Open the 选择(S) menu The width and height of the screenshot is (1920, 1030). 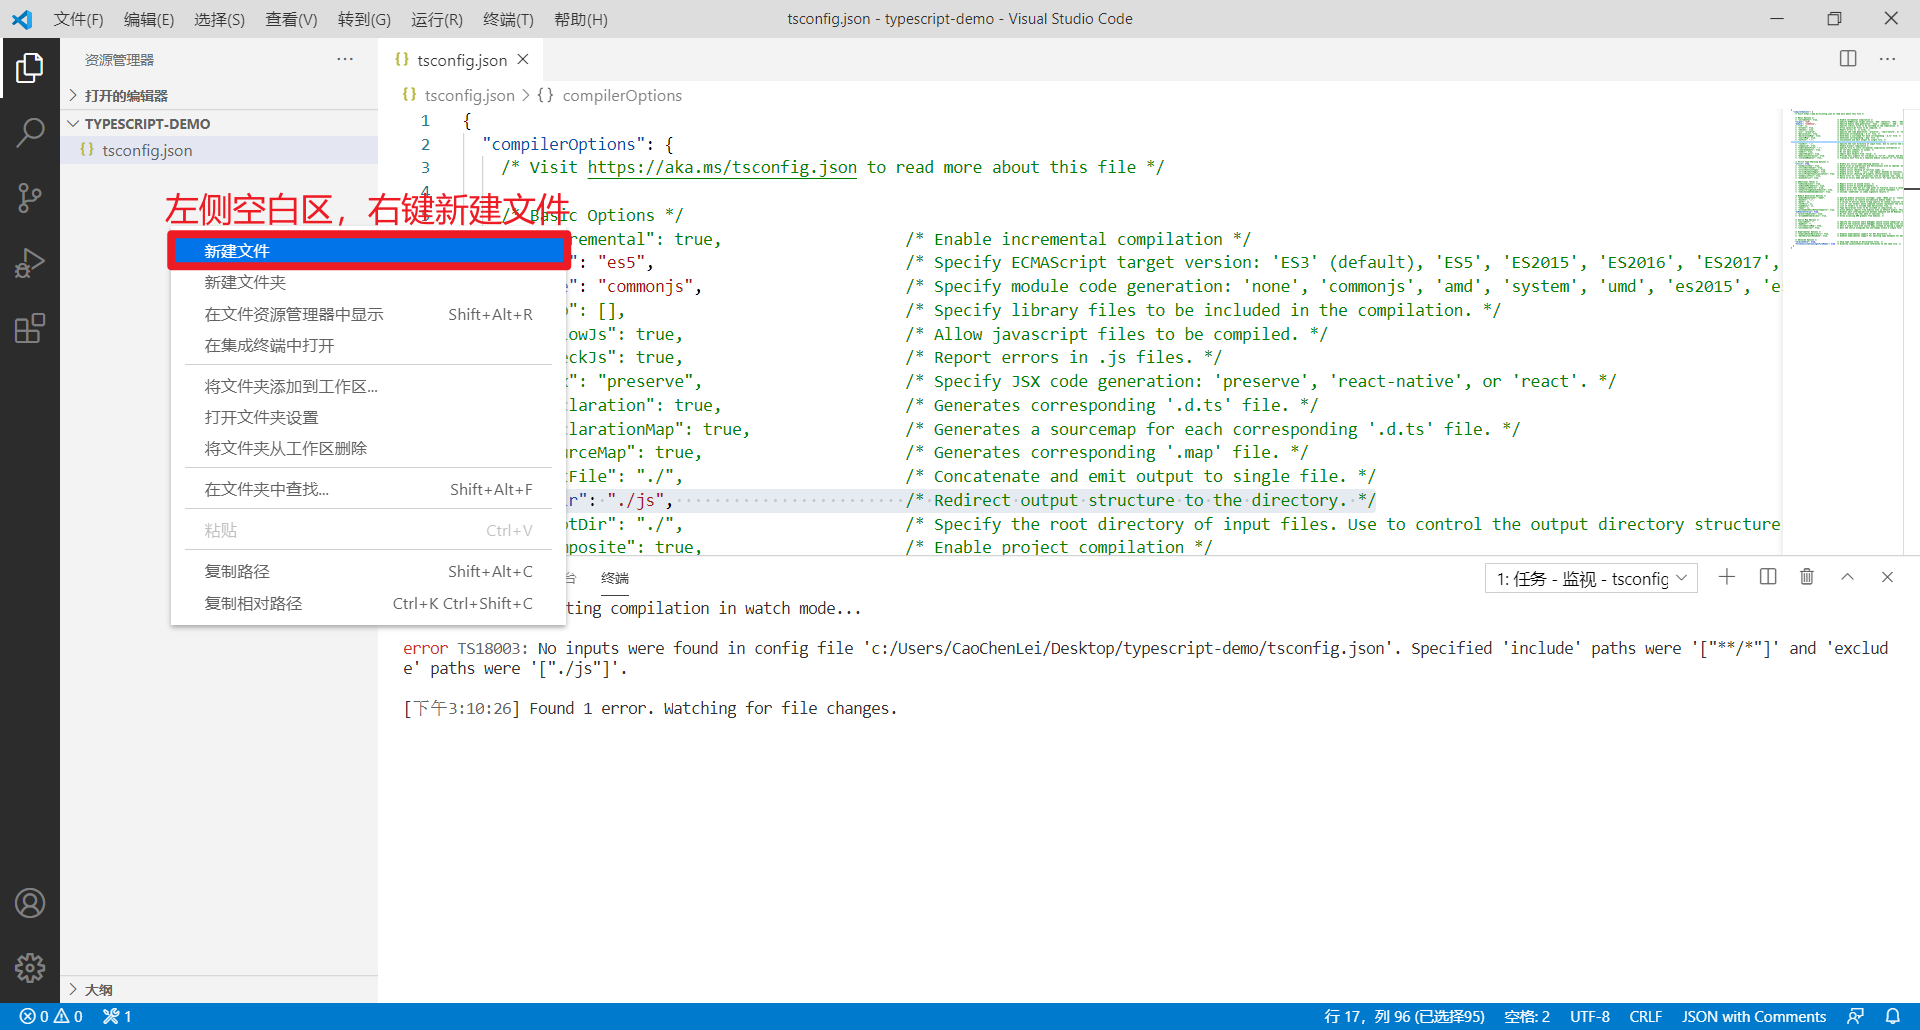[219, 19]
